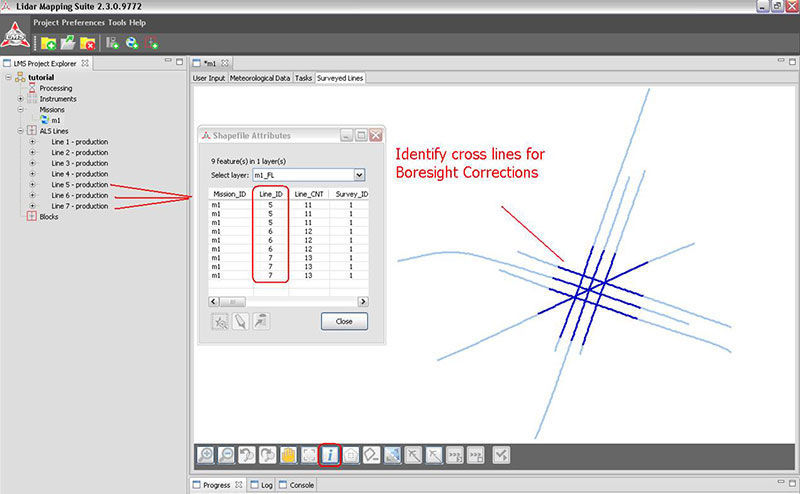Collapse the ALS Lines tree node
The height and width of the screenshot is (494, 800).
click(20, 131)
